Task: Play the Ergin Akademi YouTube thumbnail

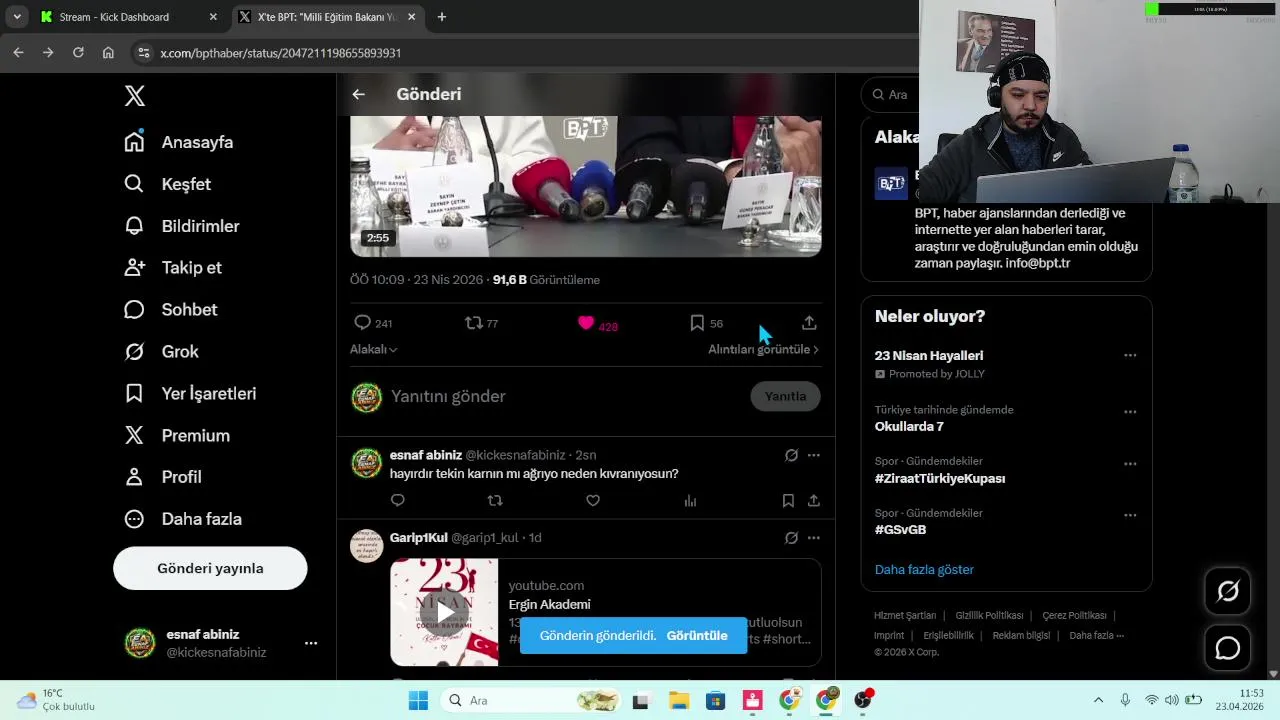Action: [x=444, y=612]
